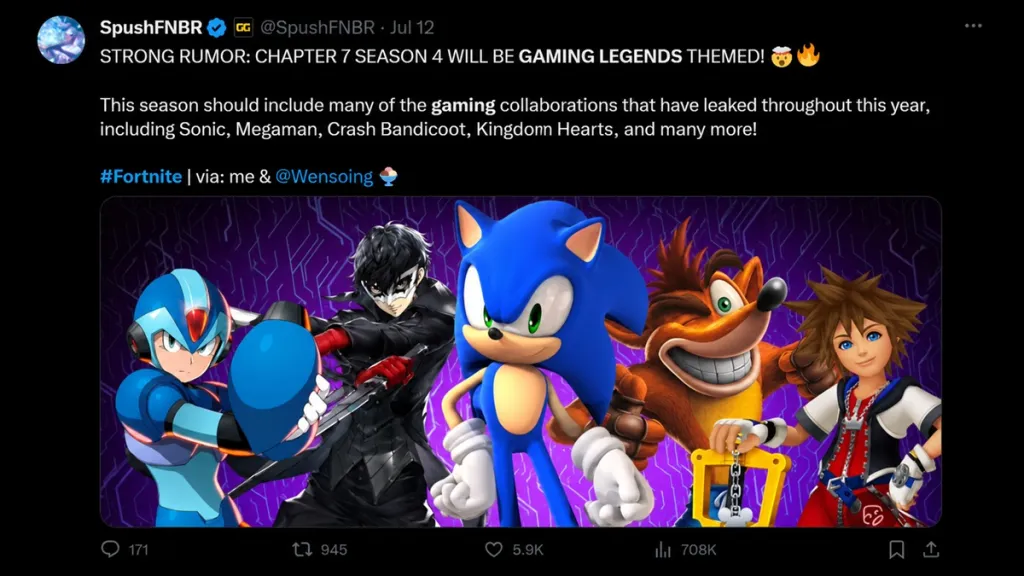This screenshot has width=1024, height=576.
Task: Open the three-dot more options menu
Action: tap(973, 26)
